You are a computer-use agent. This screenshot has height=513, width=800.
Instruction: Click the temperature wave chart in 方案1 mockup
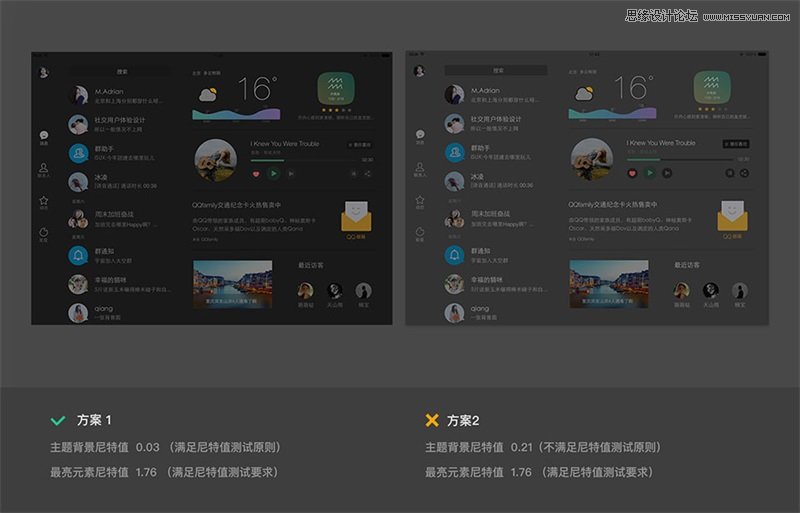click(236, 114)
